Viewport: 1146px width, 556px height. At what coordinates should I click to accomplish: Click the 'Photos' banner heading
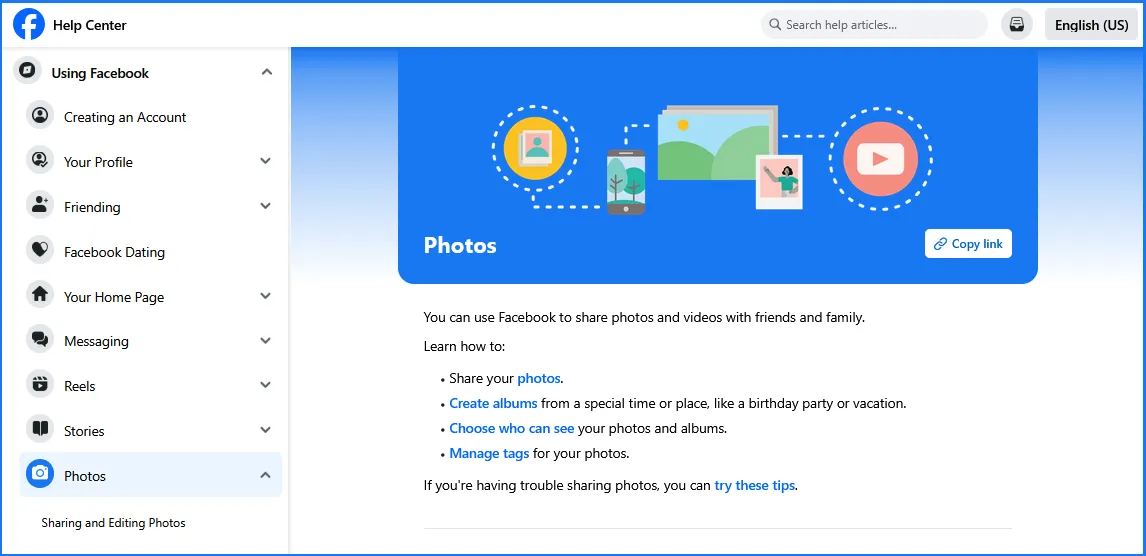coord(460,245)
